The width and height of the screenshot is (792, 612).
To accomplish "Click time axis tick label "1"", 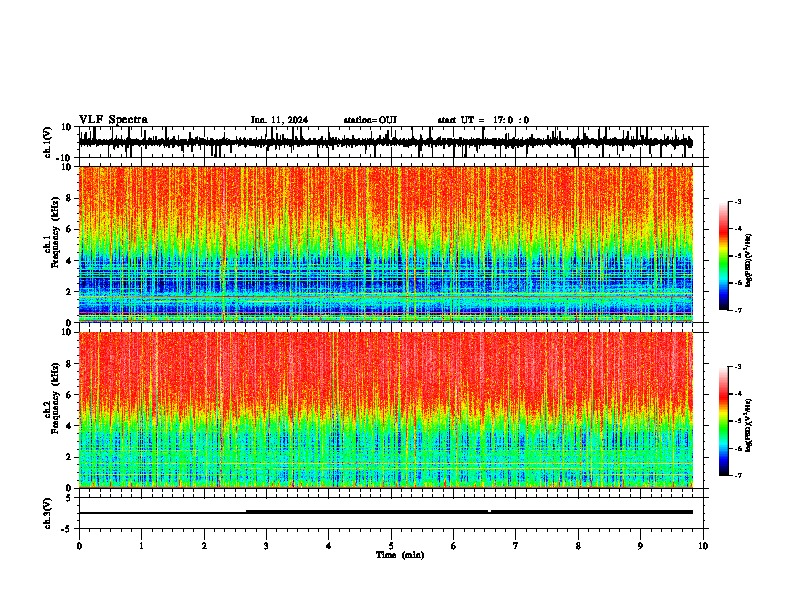I will [141, 546].
